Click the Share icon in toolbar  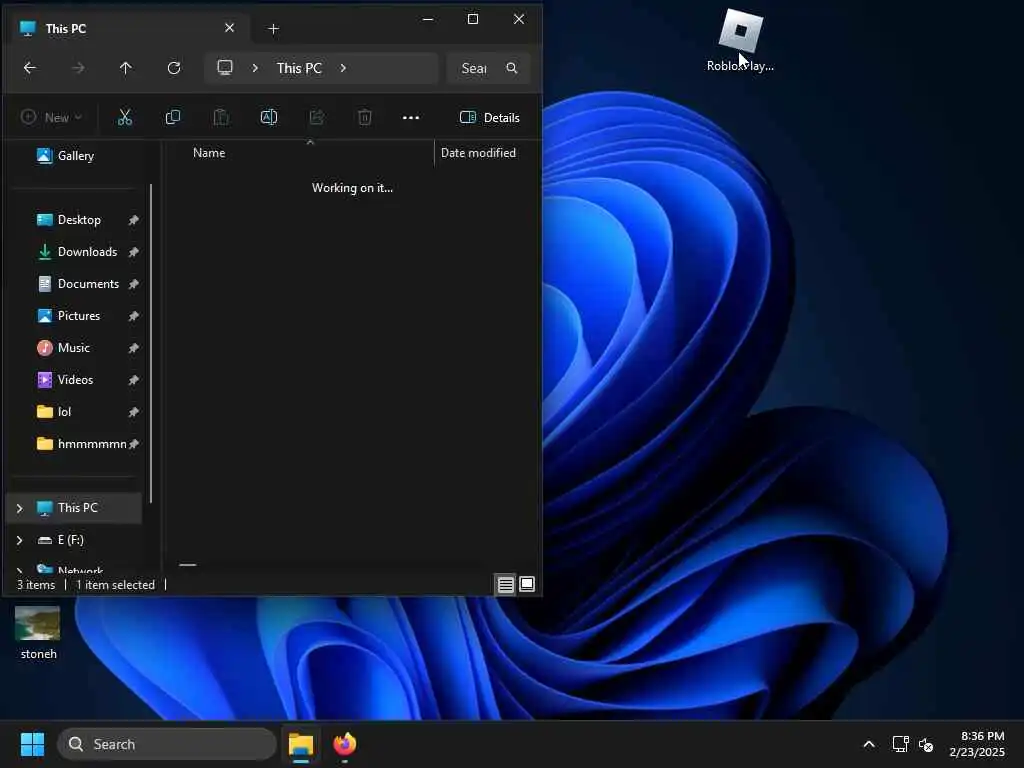click(x=317, y=118)
